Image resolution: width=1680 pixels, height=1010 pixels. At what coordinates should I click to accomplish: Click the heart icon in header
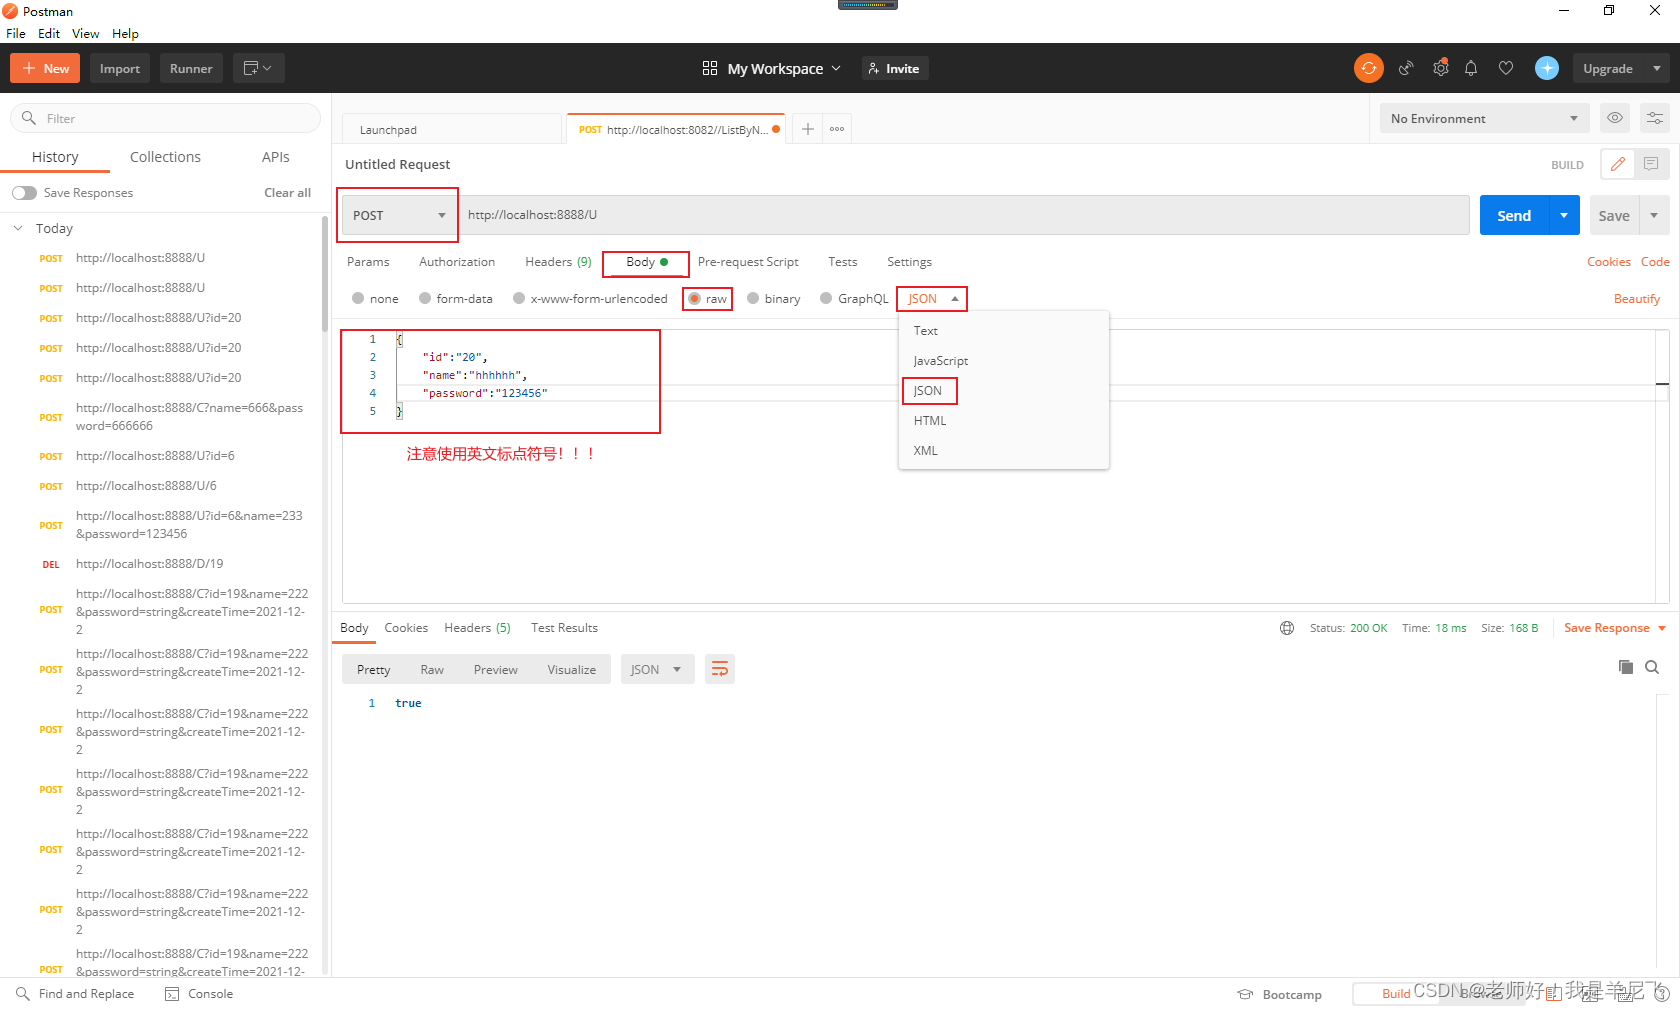pos(1506,68)
